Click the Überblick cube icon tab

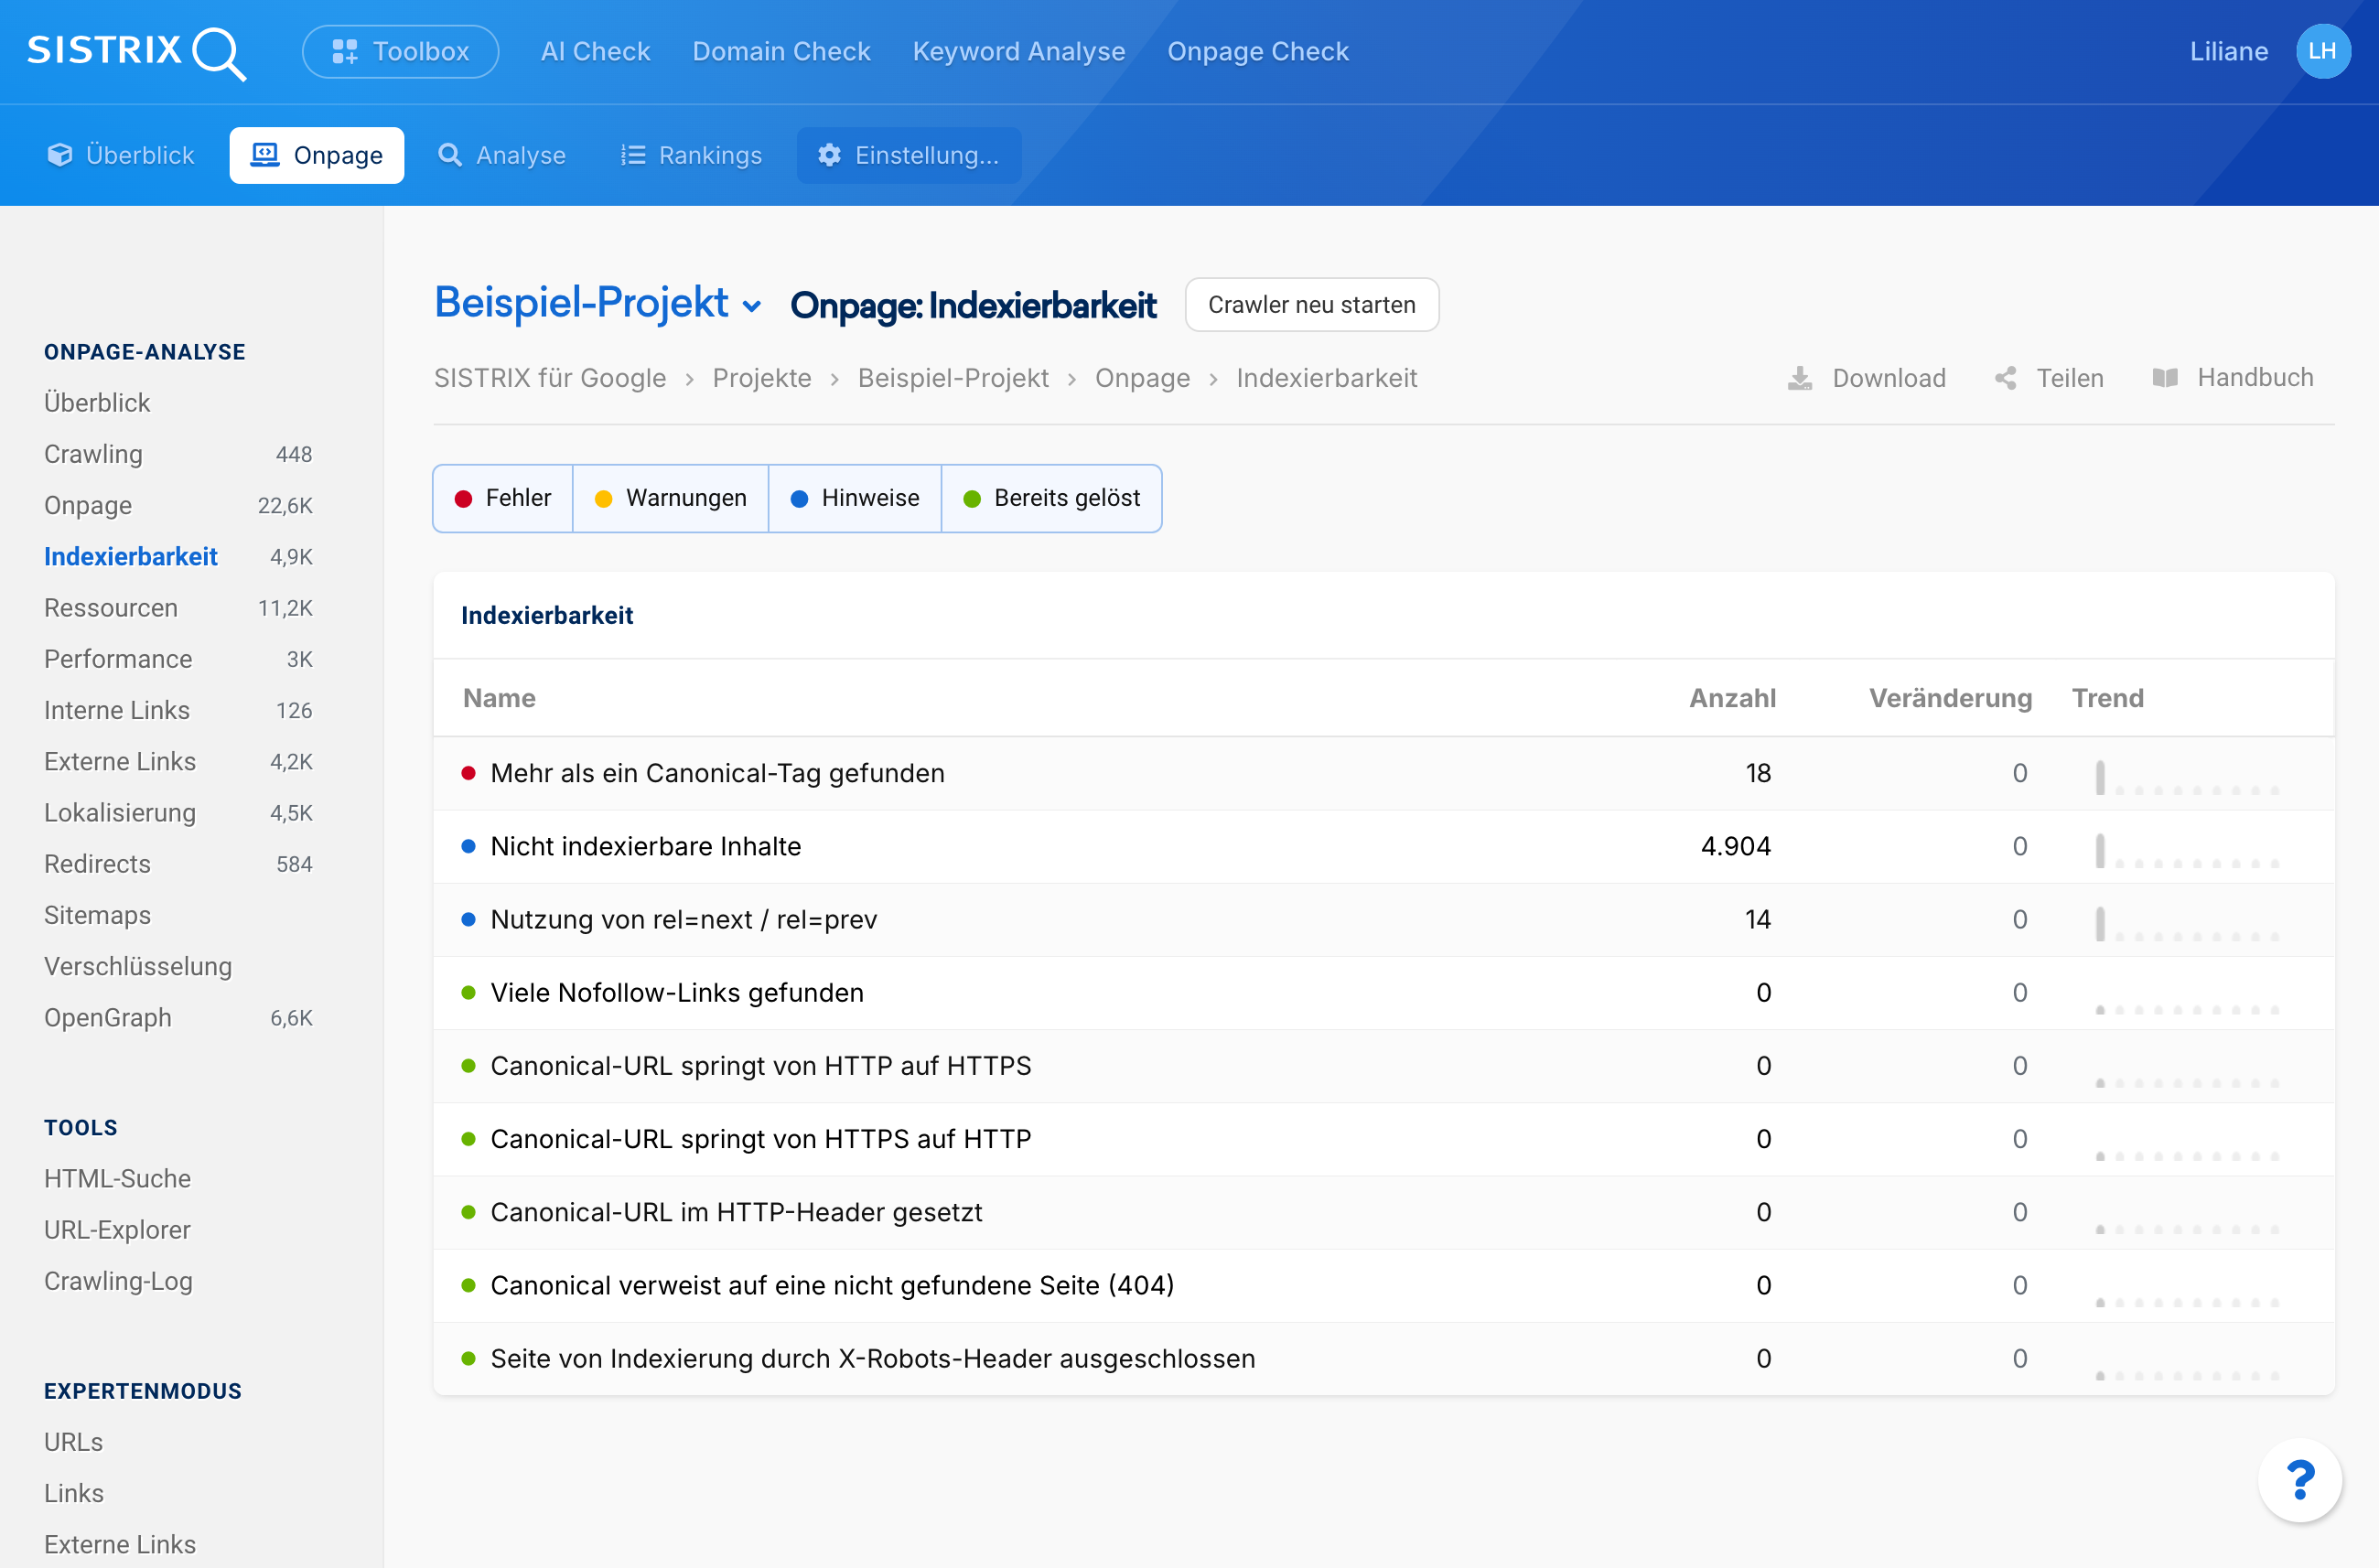pos(120,155)
